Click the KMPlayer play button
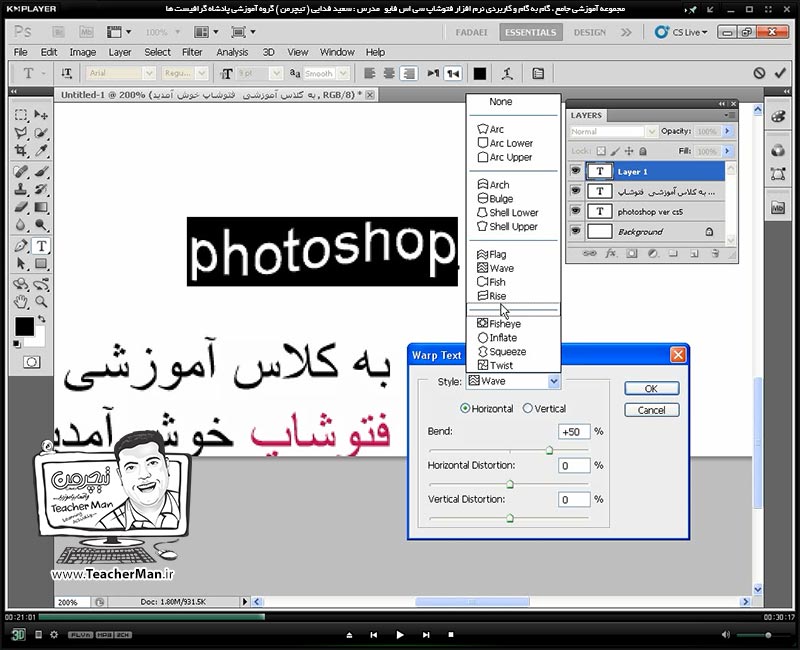Image resolution: width=800 pixels, height=650 pixels. [400, 635]
